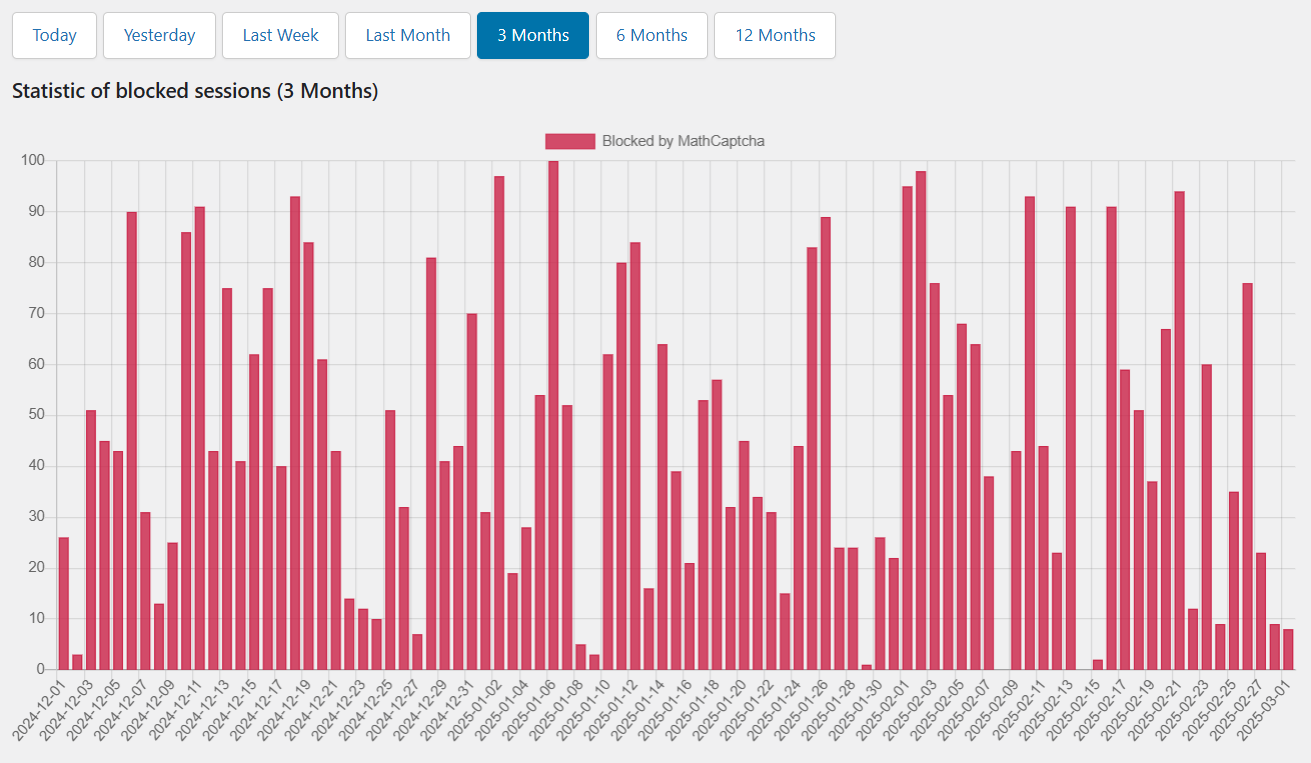The height and width of the screenshot is (763, 1311).
Task: Select the bar for 2024-12-01
Action: pos(64,603)
